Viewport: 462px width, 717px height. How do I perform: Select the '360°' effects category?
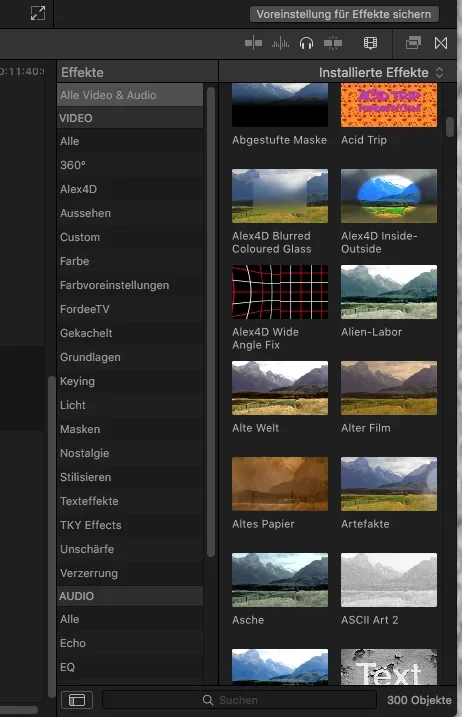pos(130,165)
